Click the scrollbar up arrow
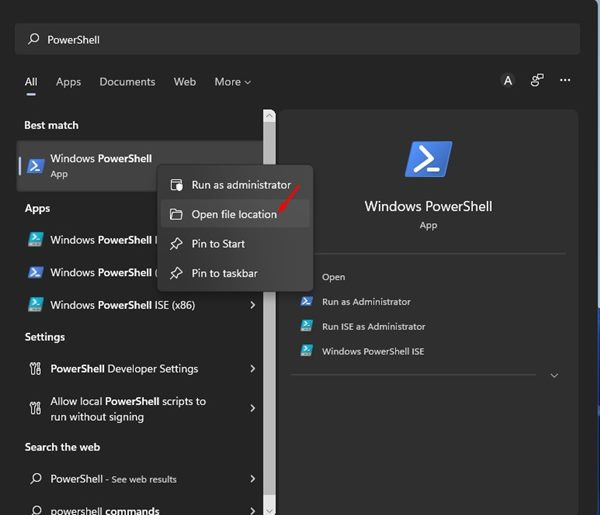Viewport: 600px width, 515px height. pyautogui.click(x=269, y=116)
